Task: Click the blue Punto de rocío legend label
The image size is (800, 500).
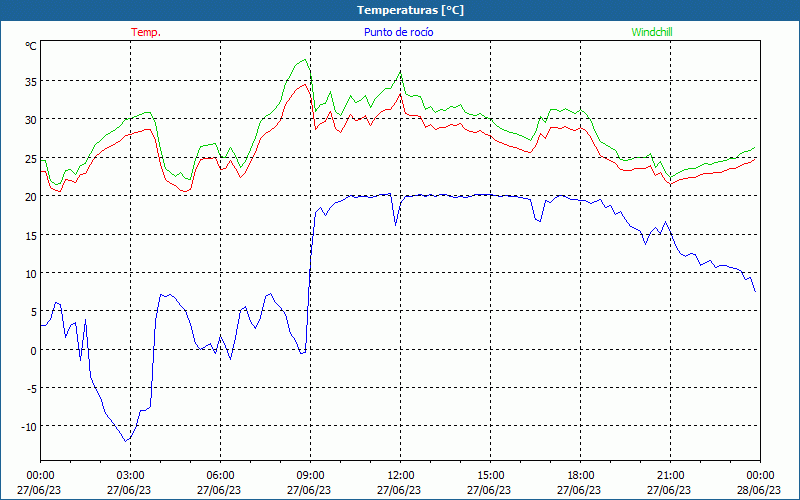Action: [398, 32]
